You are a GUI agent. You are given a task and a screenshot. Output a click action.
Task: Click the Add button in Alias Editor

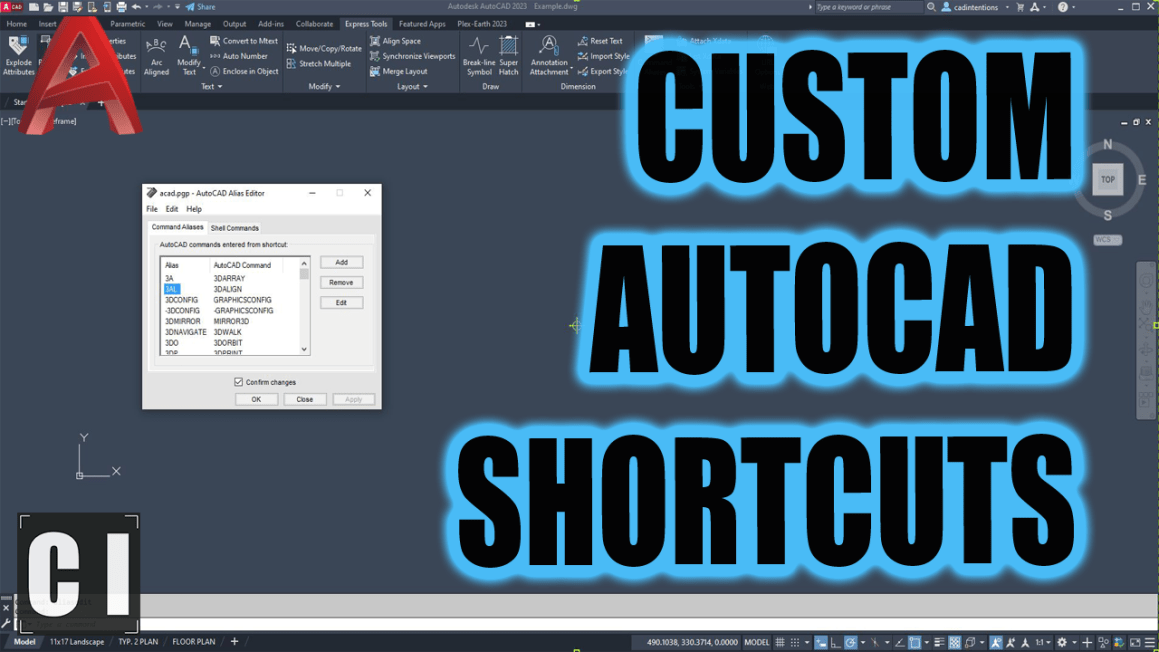(x=341, y=262)
